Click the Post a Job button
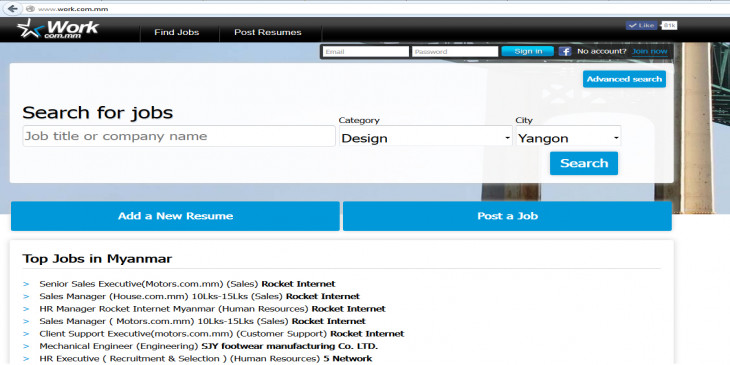Viewport: 730px width, 365px height. (507, 216)
